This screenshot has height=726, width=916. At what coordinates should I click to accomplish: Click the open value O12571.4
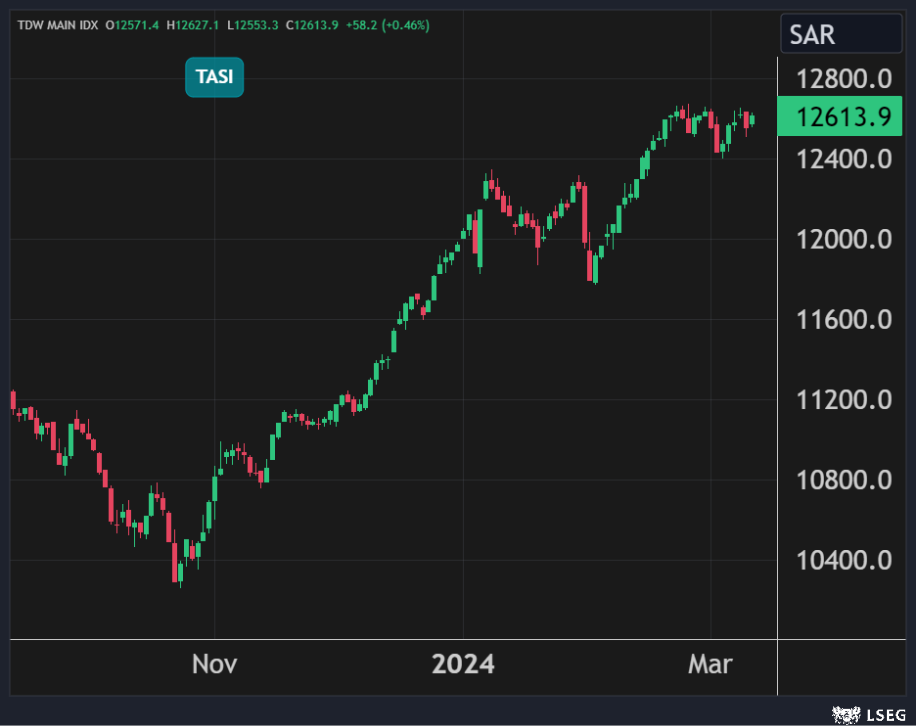135,25
